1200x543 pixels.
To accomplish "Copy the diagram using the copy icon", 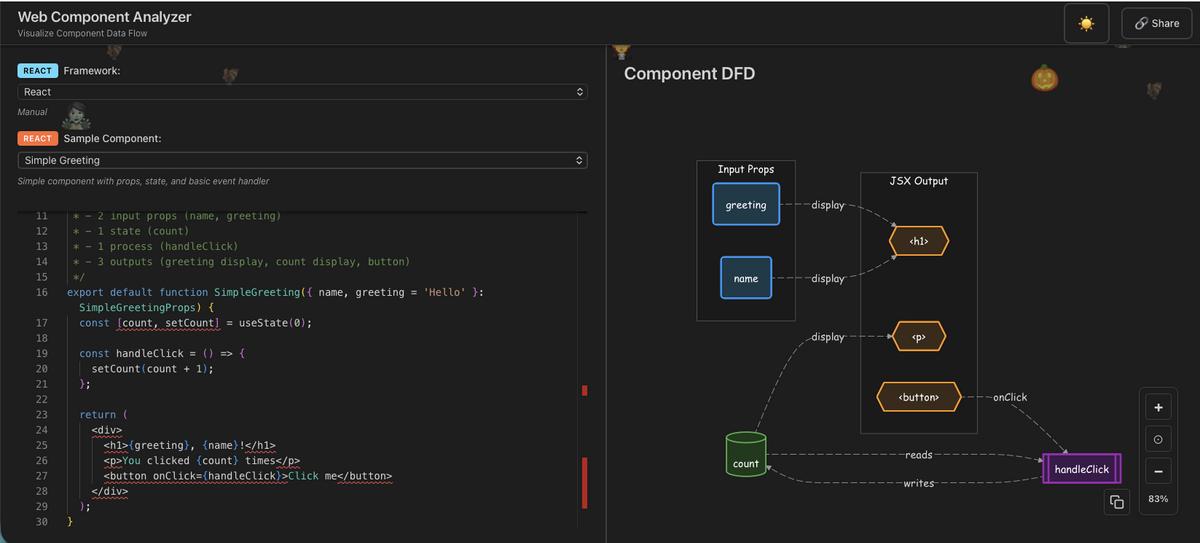I will click(x=1117, y=502).
